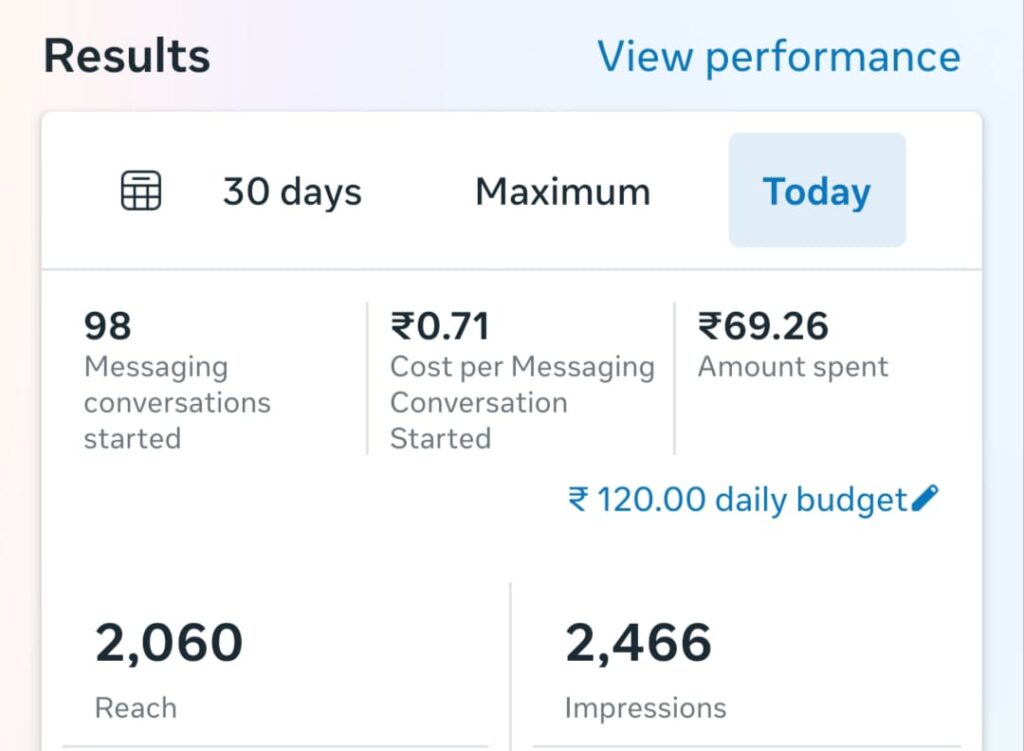This screenshot has height=751, width=1024.
Task: Open the View performance link
Action: coord(779,57)
